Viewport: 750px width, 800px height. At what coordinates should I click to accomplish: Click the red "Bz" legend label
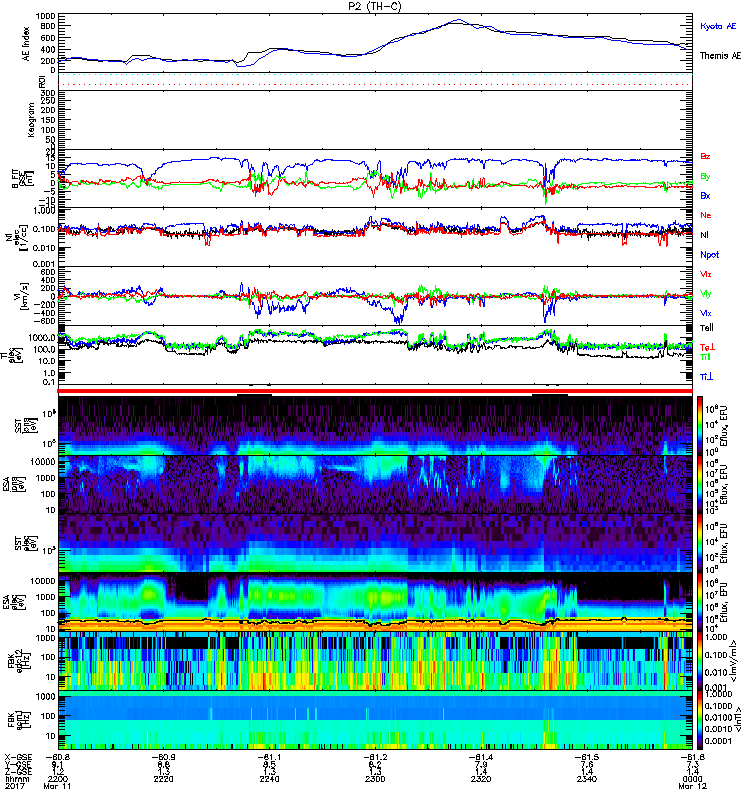coord(705,157)
